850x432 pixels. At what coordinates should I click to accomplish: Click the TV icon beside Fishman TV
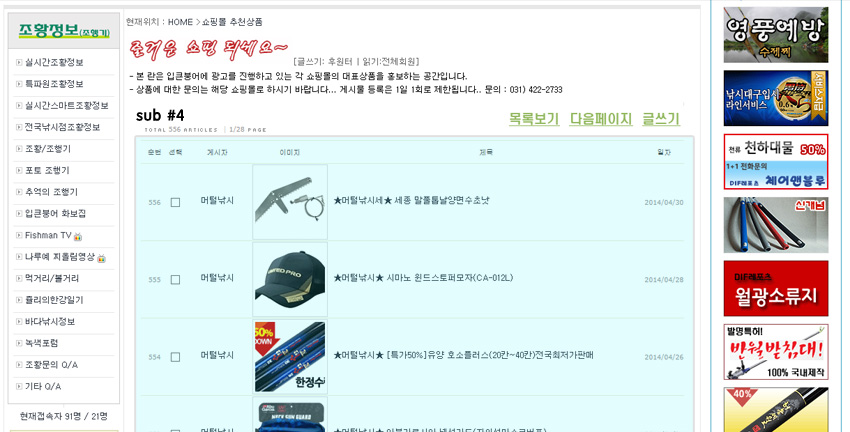click(78, 236)
